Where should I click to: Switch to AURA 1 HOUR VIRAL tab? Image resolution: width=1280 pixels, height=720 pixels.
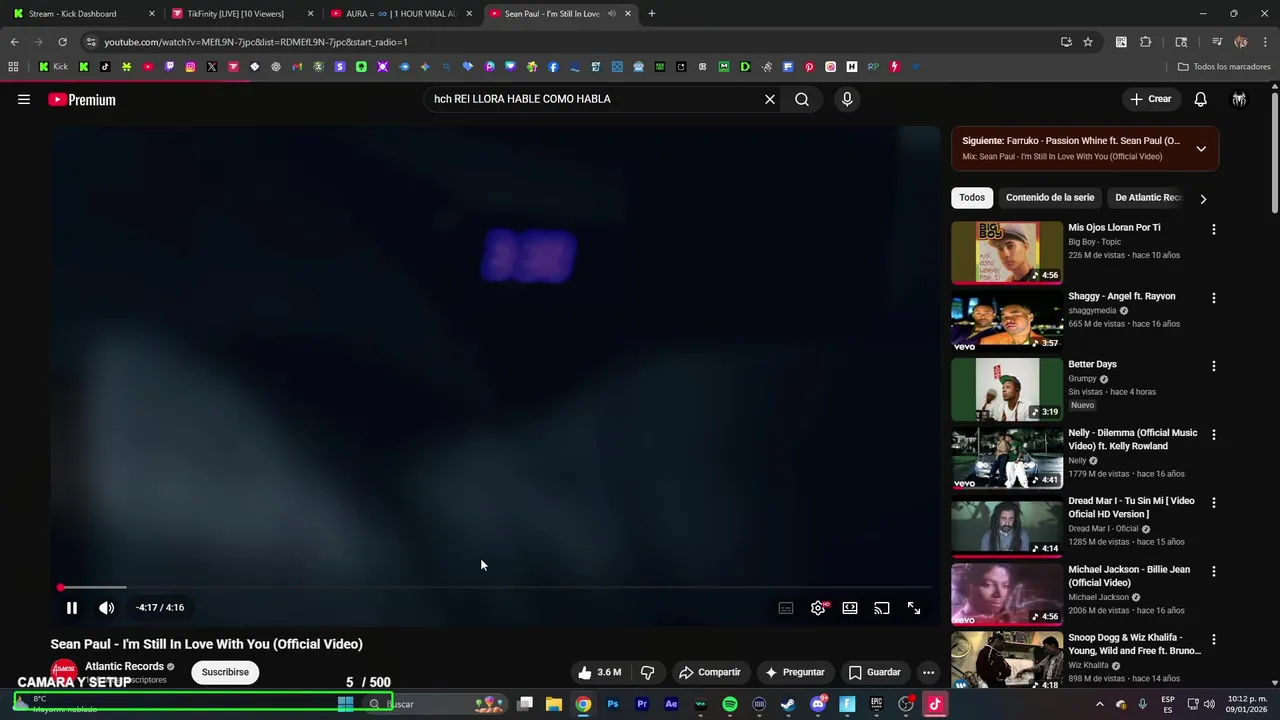(x=401, y=14)
